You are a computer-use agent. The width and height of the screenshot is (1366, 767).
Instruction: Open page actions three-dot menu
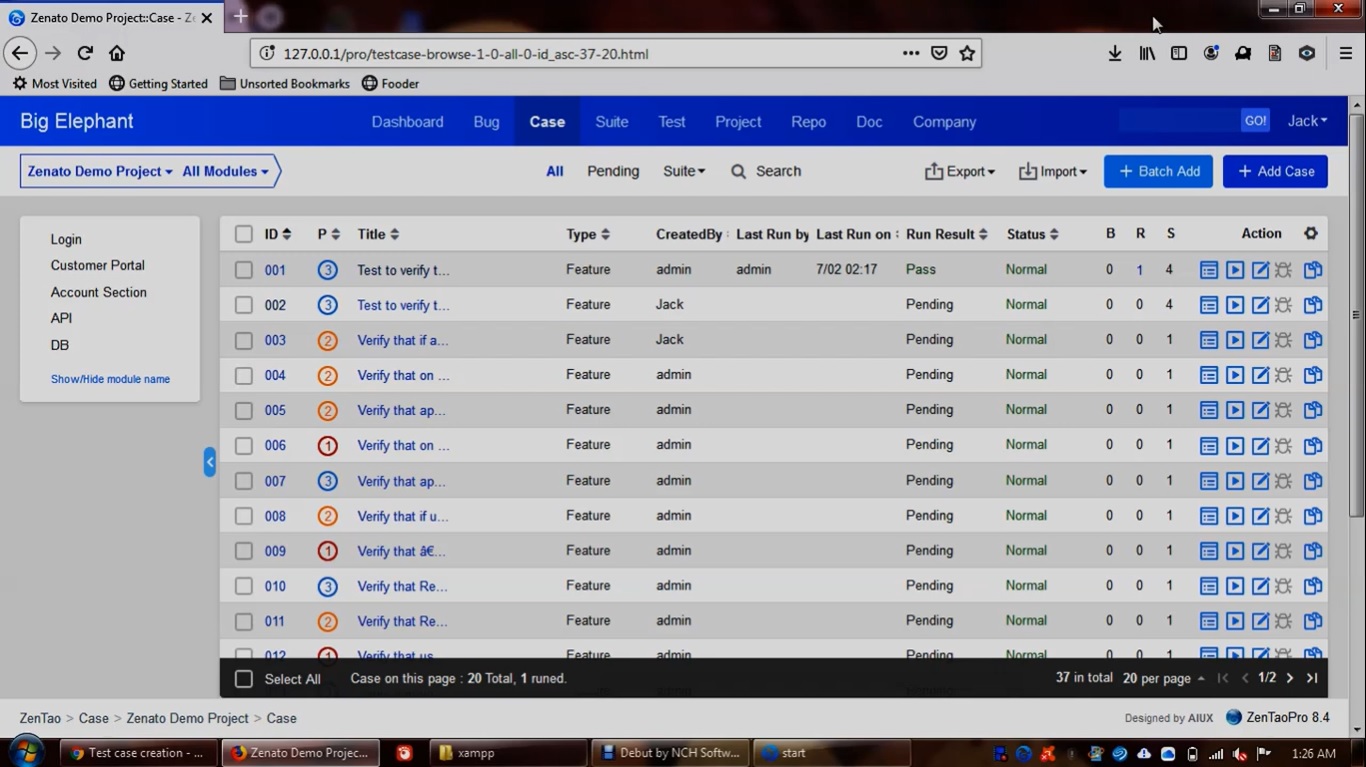911,54
